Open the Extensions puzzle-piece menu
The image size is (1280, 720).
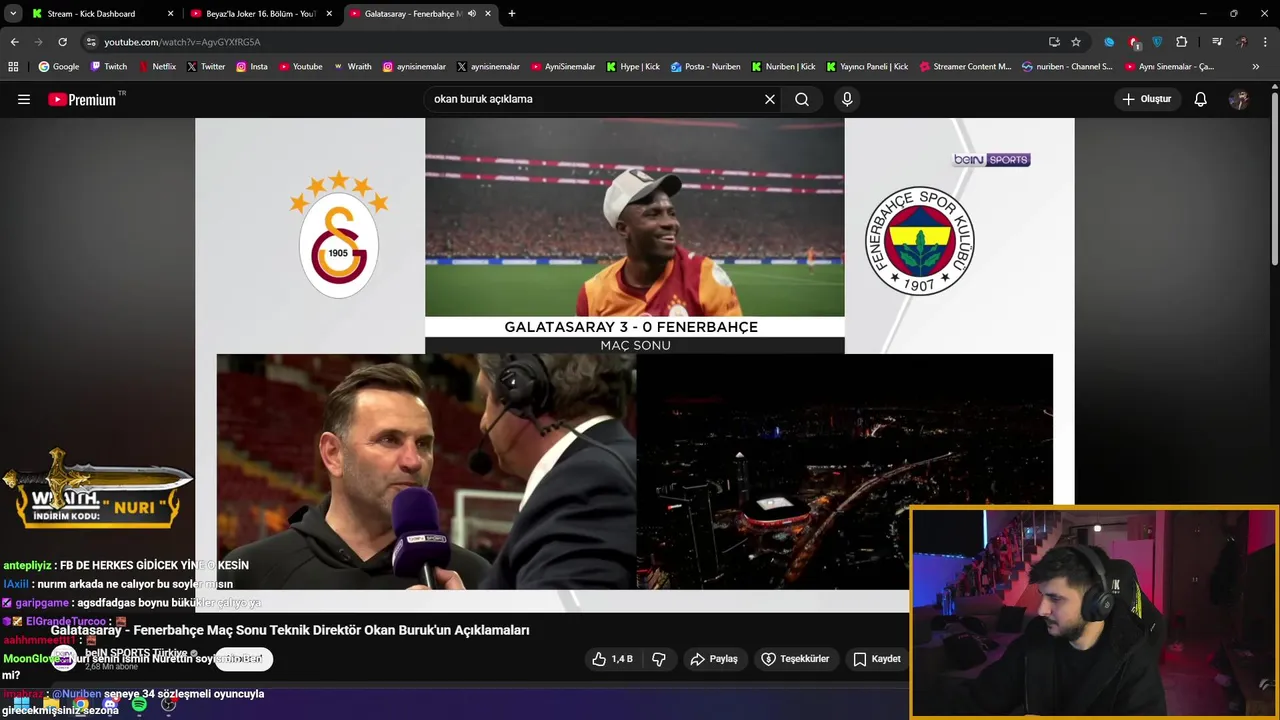1182,42
